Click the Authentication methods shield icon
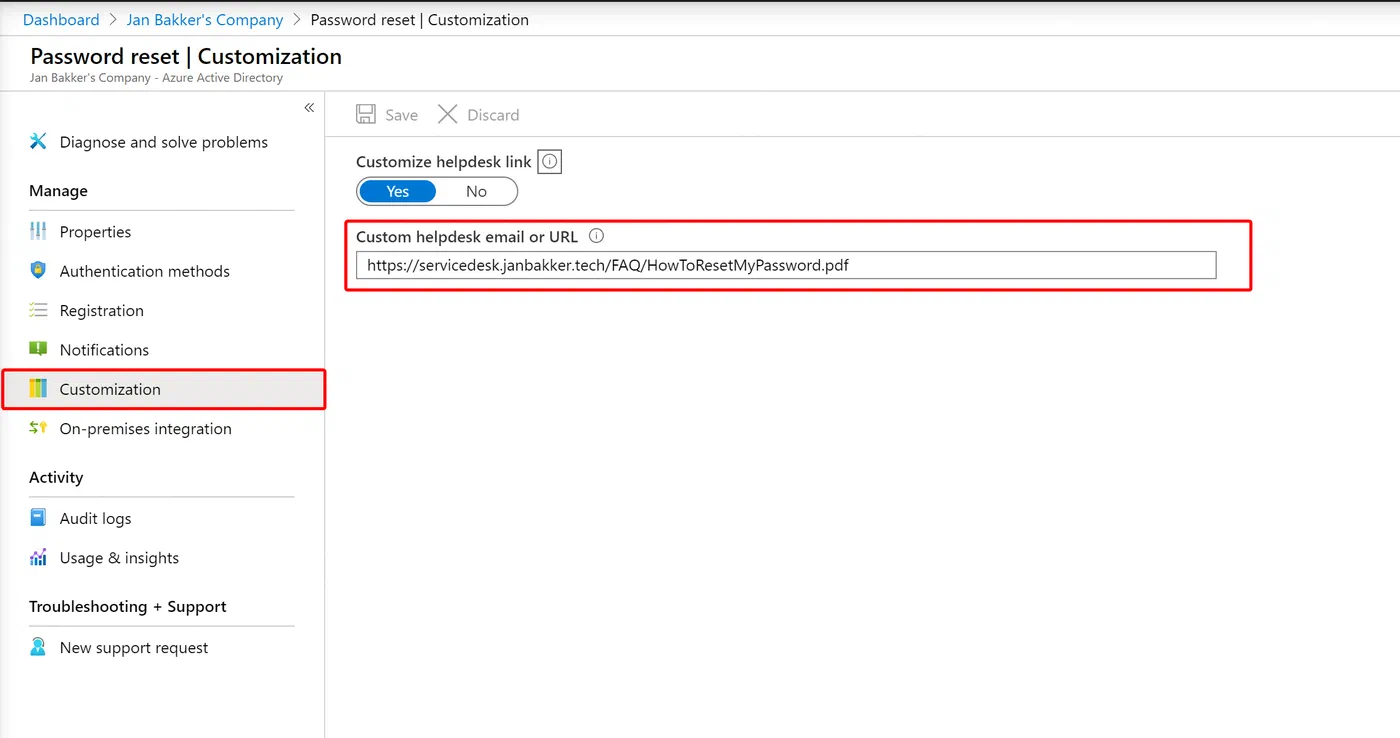 pyautogui.click(x=38, y=270)
